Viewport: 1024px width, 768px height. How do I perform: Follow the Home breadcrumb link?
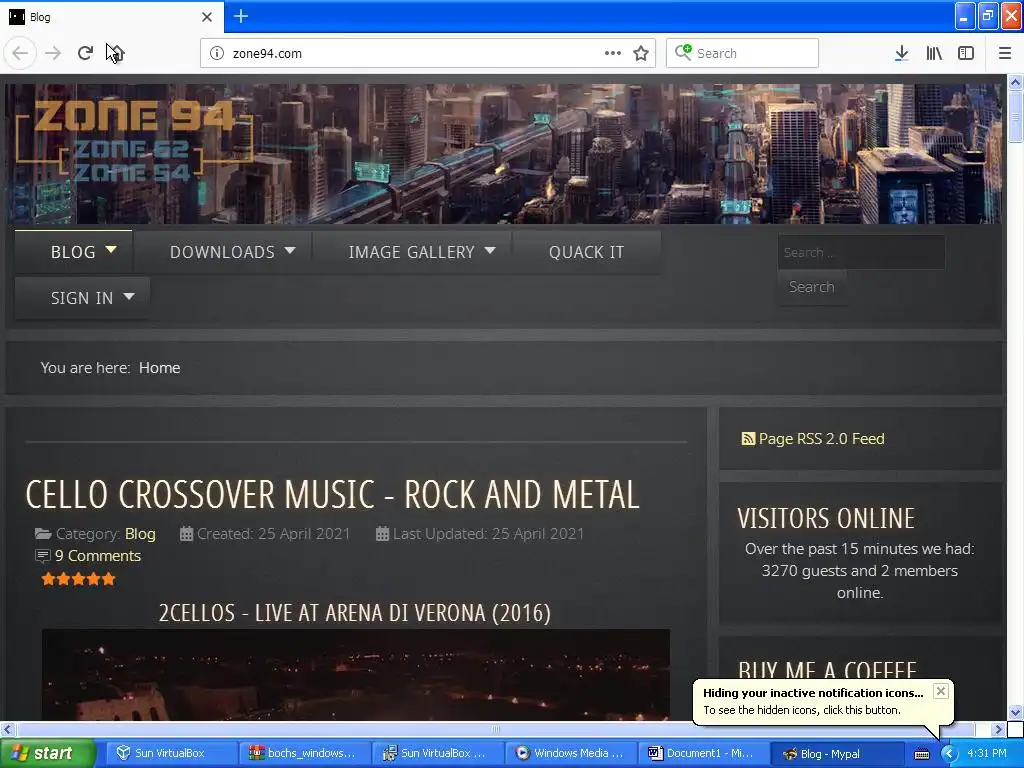[x=159, y=368]
